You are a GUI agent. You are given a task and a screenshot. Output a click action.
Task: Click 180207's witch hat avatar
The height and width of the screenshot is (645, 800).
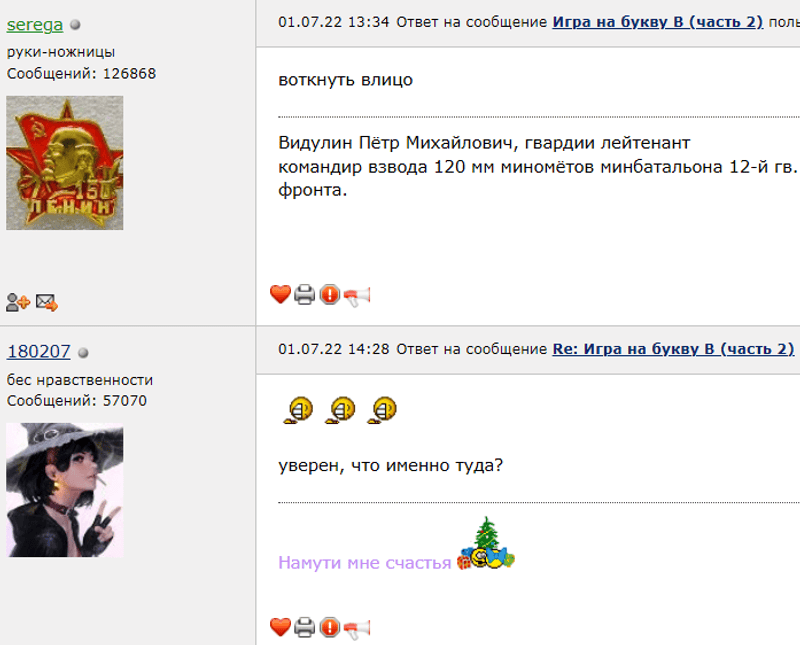click(x=65, y=490)
